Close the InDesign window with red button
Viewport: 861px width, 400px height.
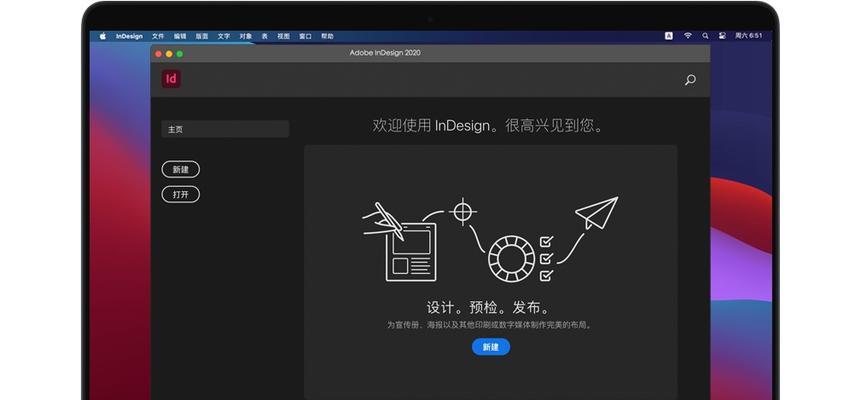[158, 54]
